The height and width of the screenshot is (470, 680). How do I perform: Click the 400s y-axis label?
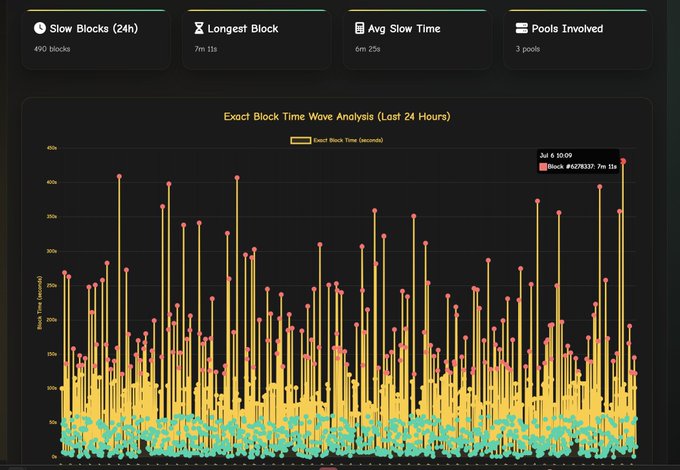pyautogui.click(x=52, y=182)
